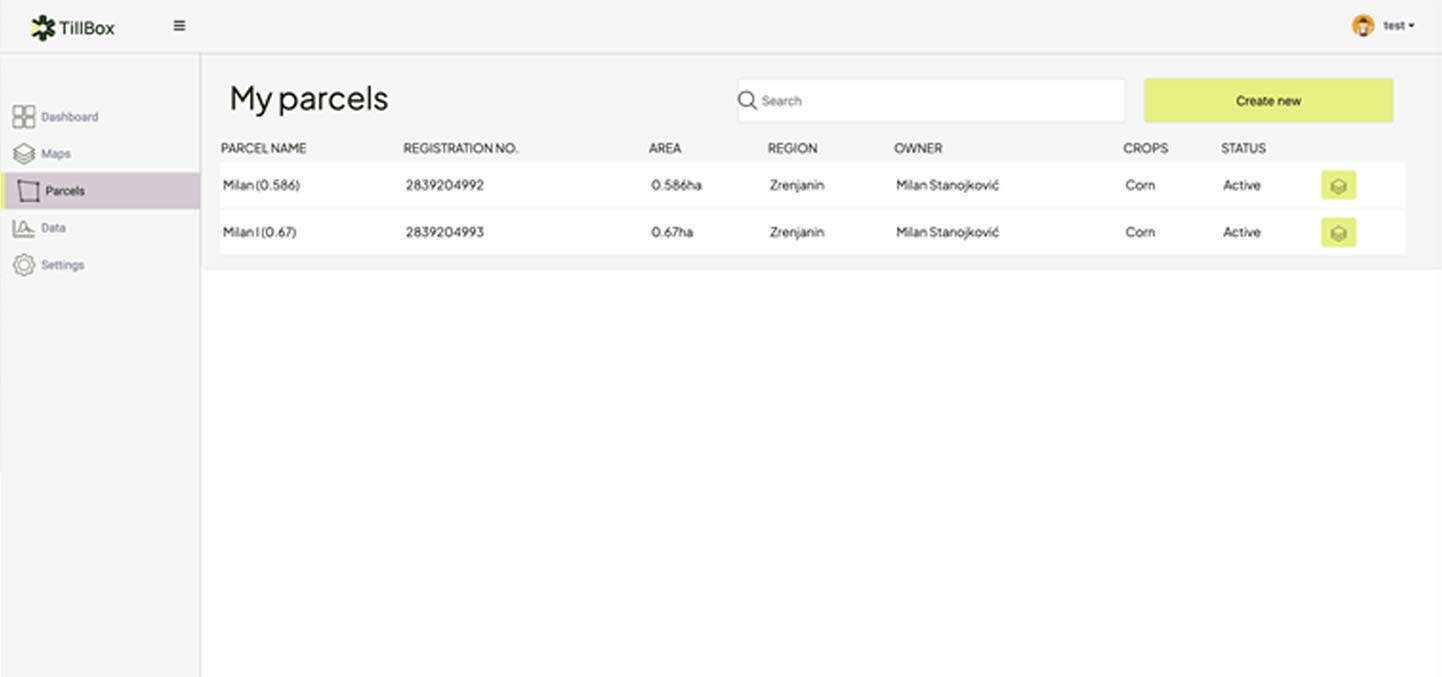Open the Data chart icon
Viewport: 1442px width, 677px height.
(24, 228)
